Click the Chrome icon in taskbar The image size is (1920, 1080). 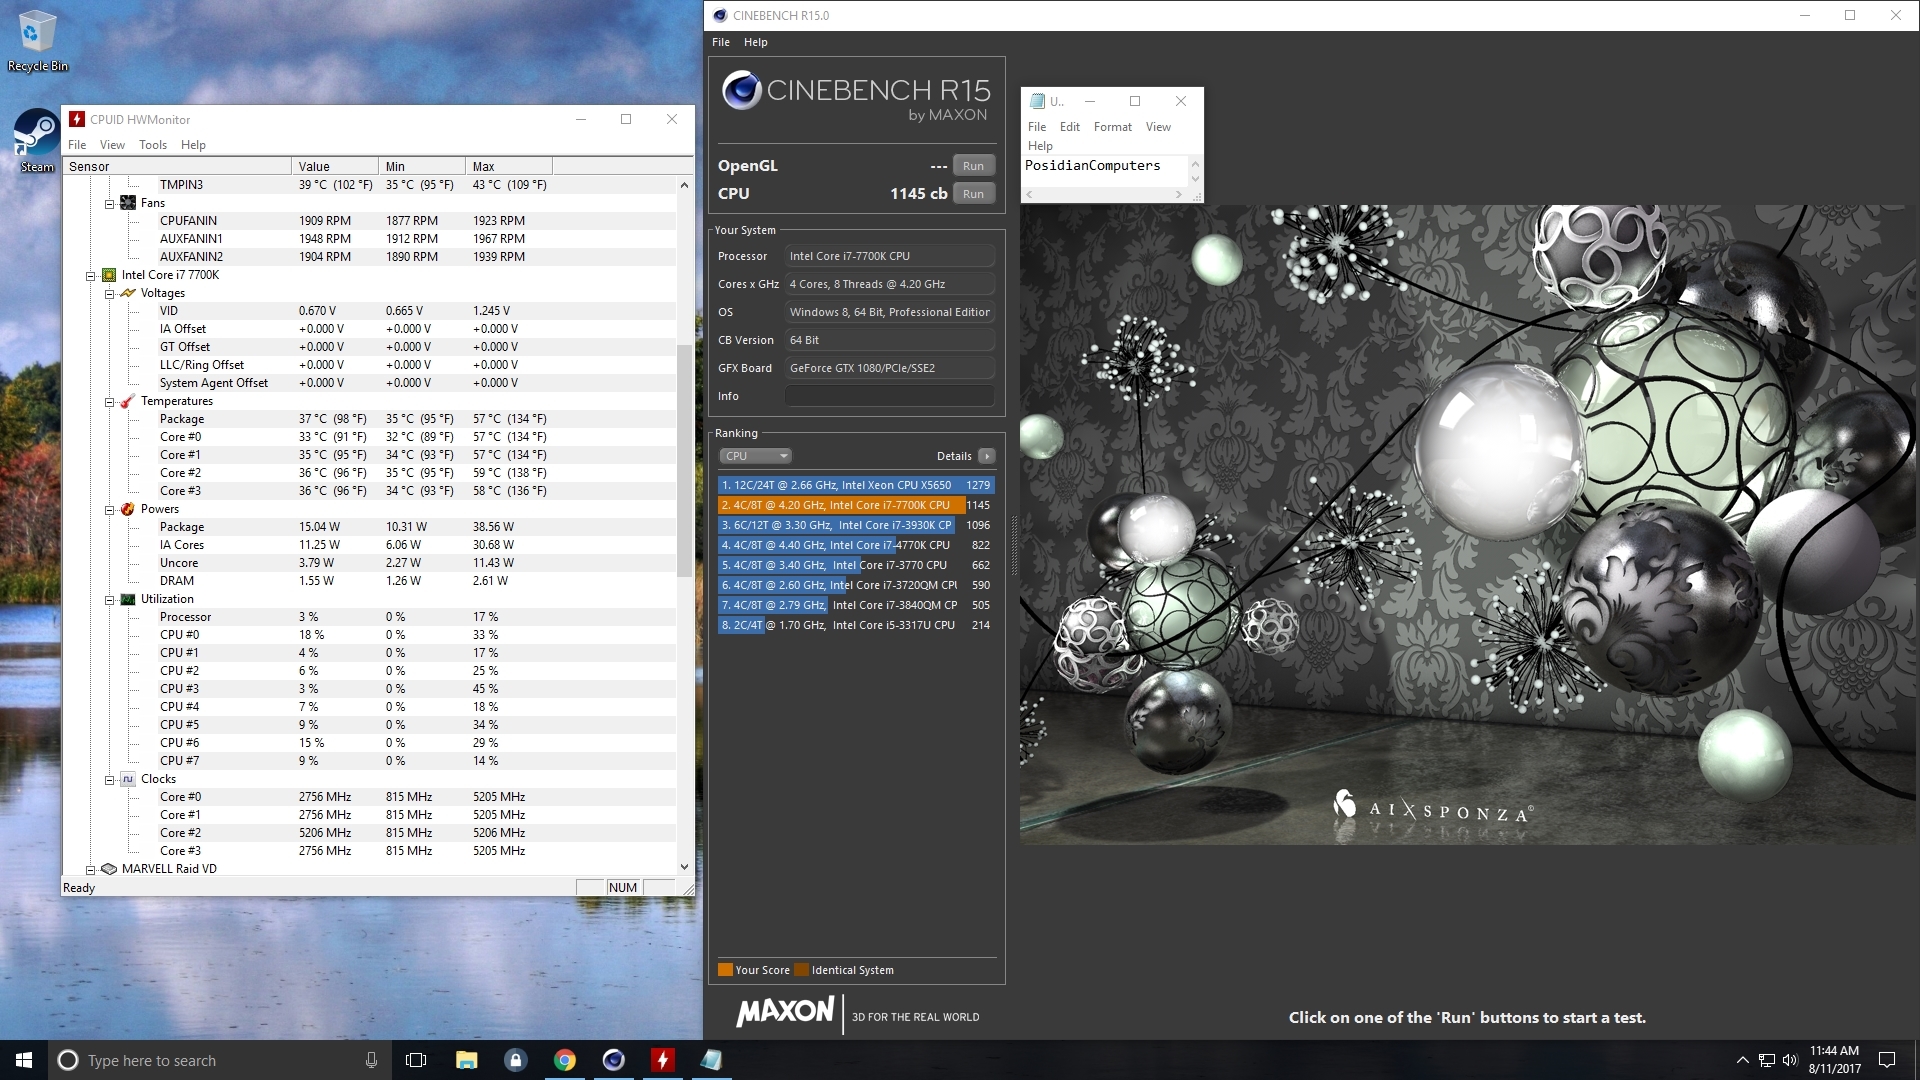[x=564, y=1060]
